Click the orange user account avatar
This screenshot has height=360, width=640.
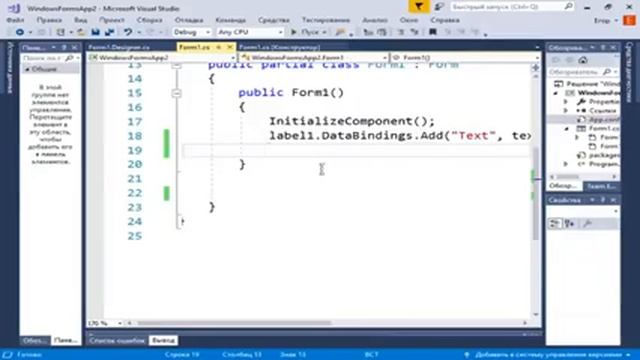(x=629, y=20)
